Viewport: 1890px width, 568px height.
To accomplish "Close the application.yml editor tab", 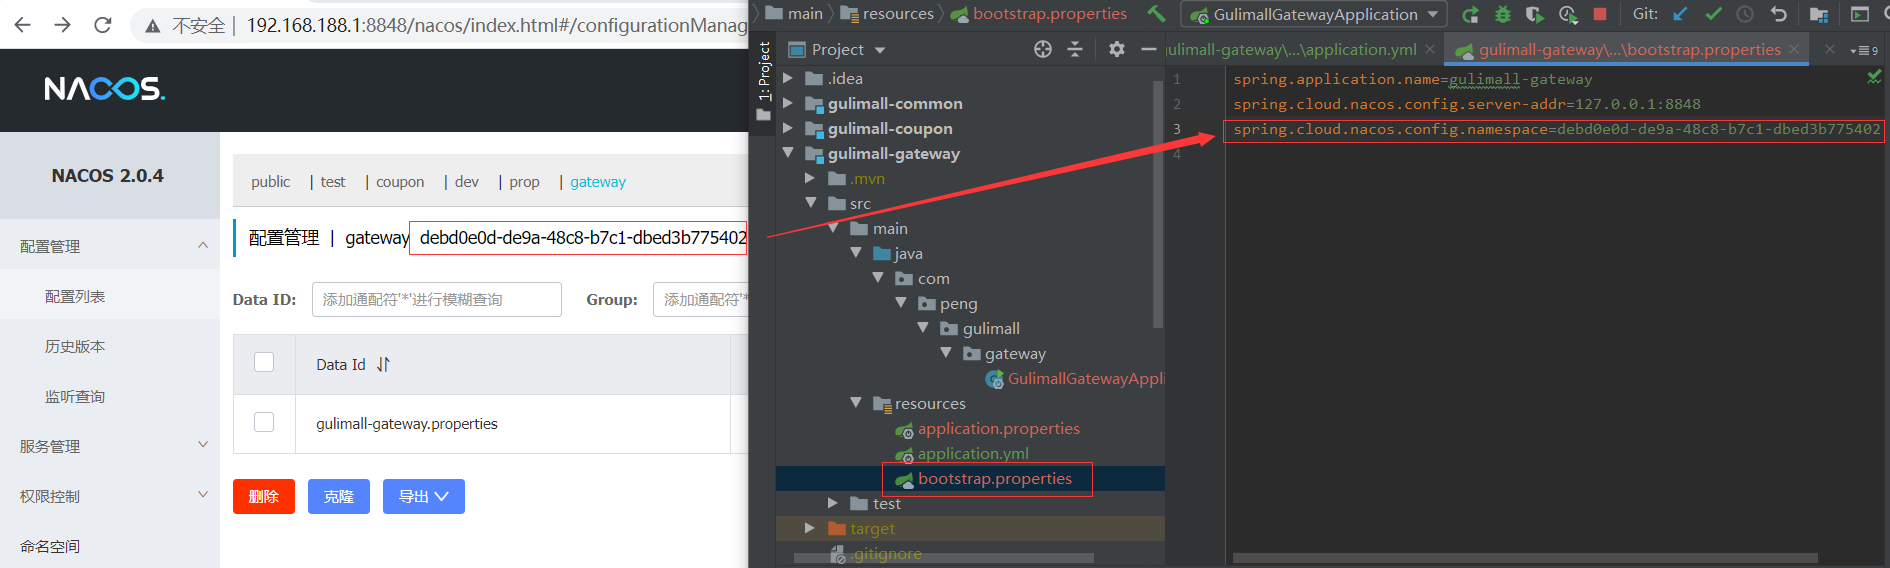I will 1430,49.
